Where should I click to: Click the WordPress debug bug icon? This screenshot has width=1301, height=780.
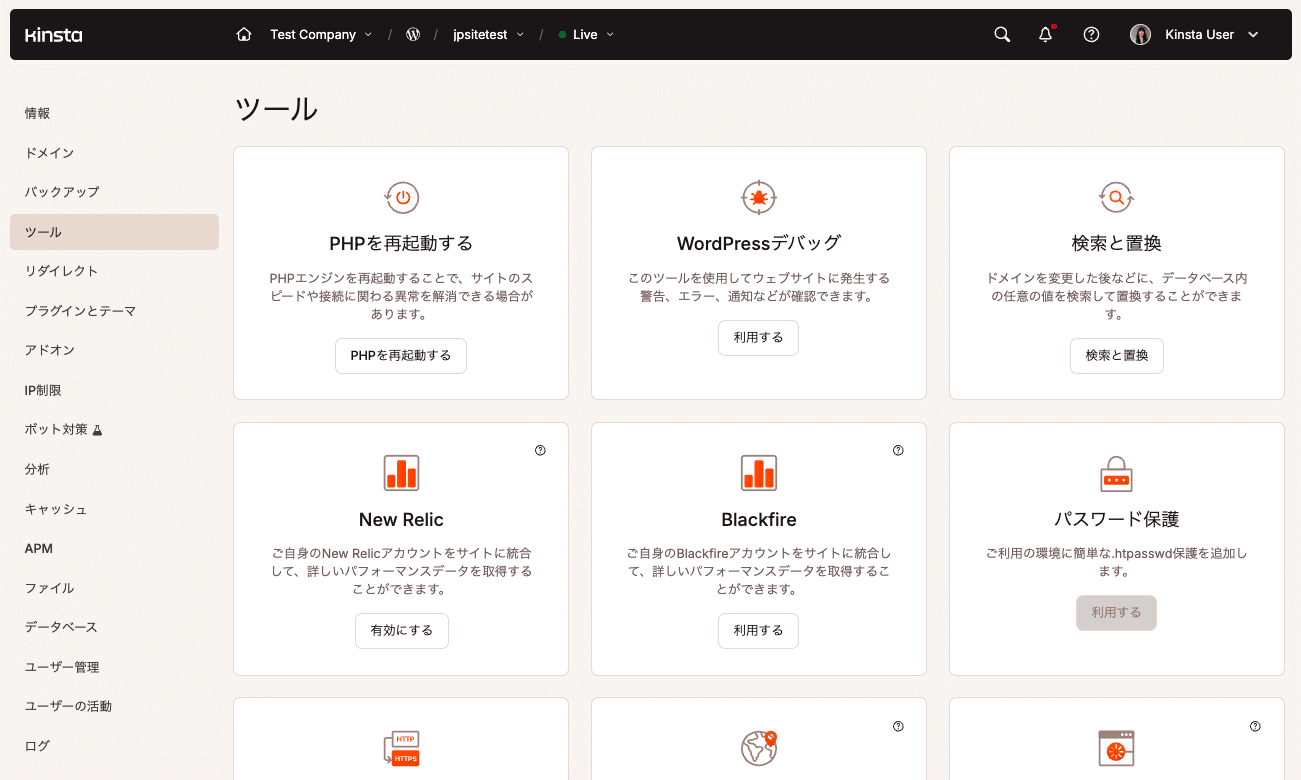759,197
